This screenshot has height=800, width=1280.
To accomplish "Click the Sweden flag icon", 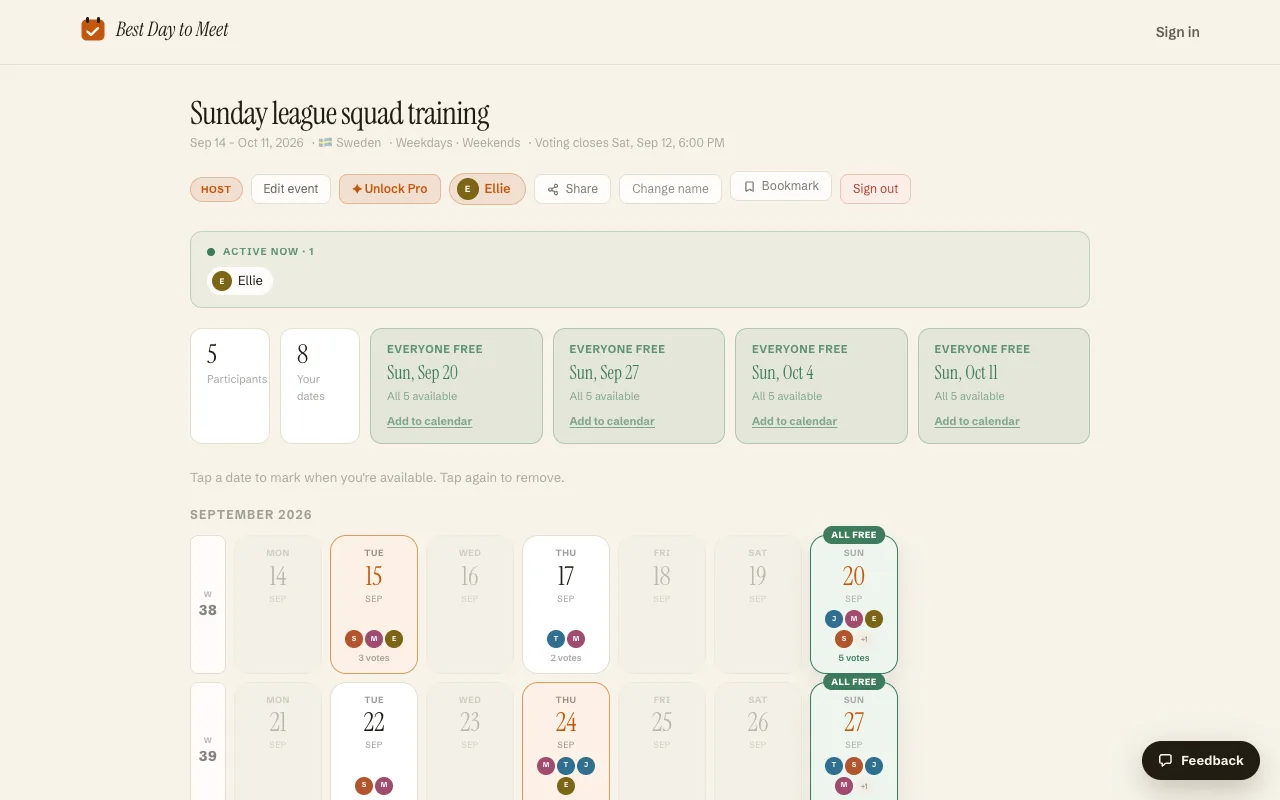I will (325, 143).
